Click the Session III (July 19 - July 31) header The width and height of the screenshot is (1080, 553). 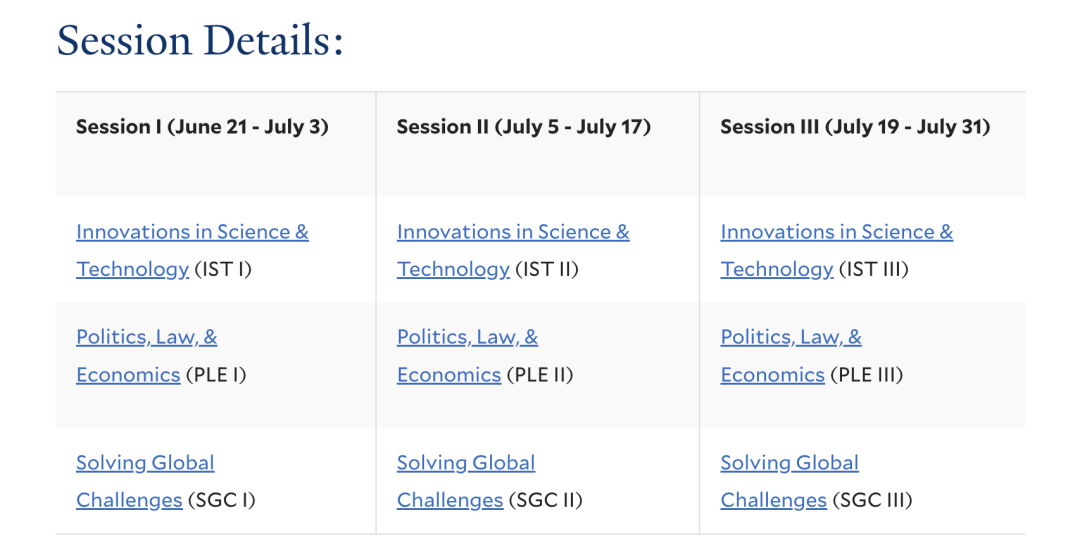point(855,127)
